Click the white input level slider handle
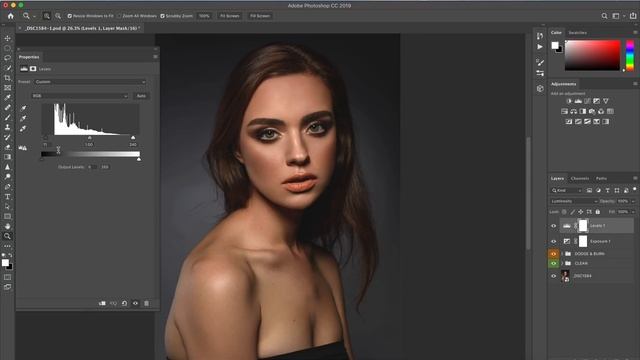640x360 pixels. point(133,138)
